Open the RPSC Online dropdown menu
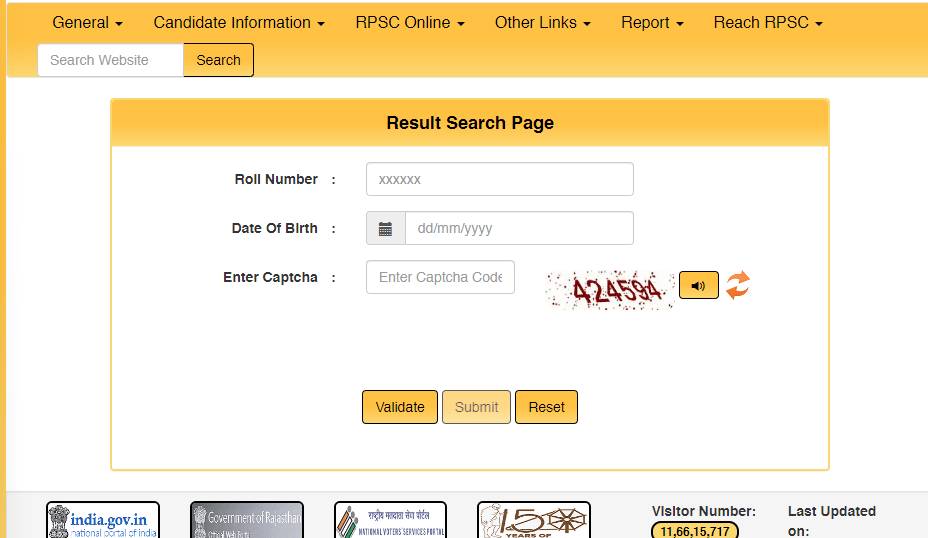Viewport: 928px width, 538px height. [x=409, y=22]
